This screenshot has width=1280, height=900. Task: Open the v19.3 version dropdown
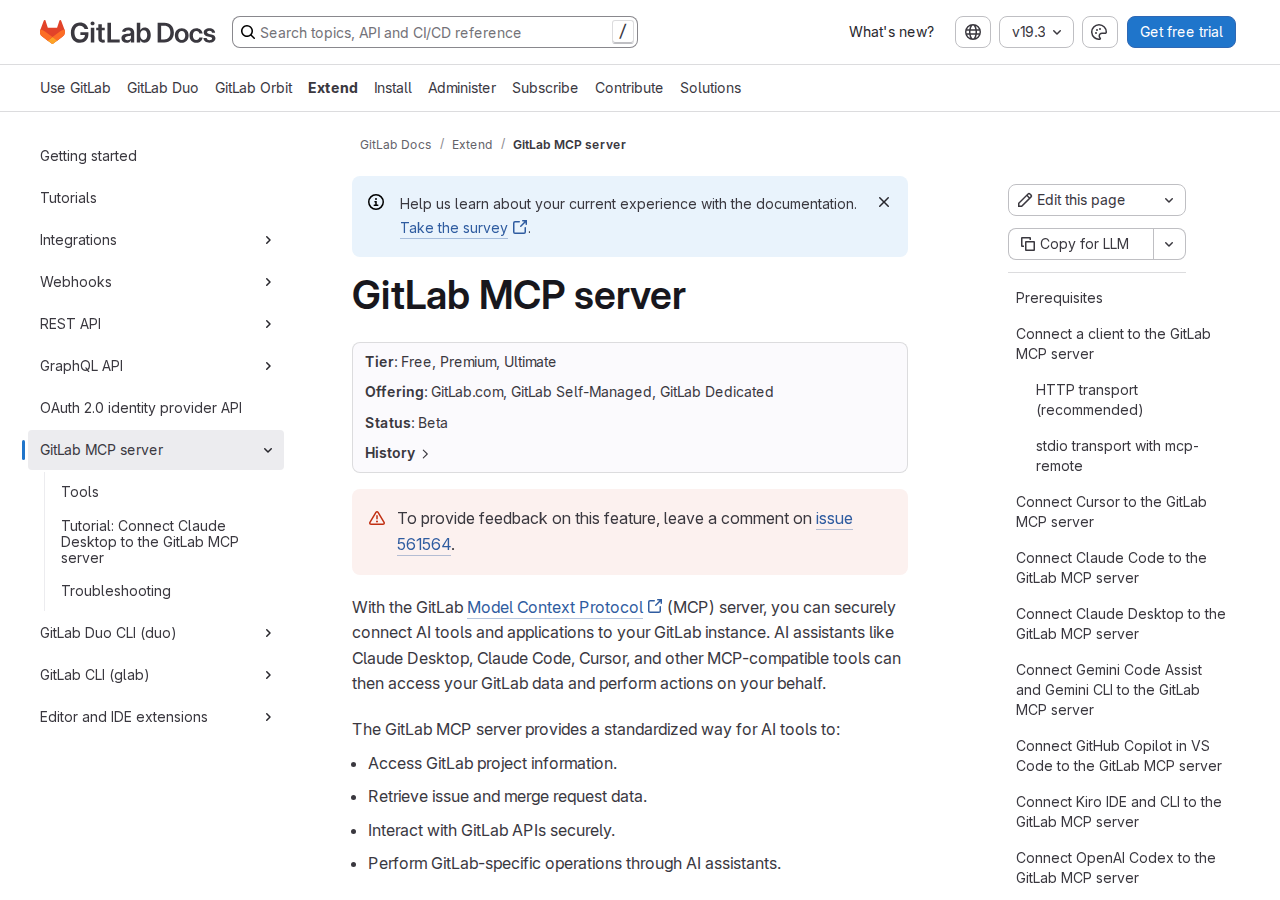tap(1036, 32)
